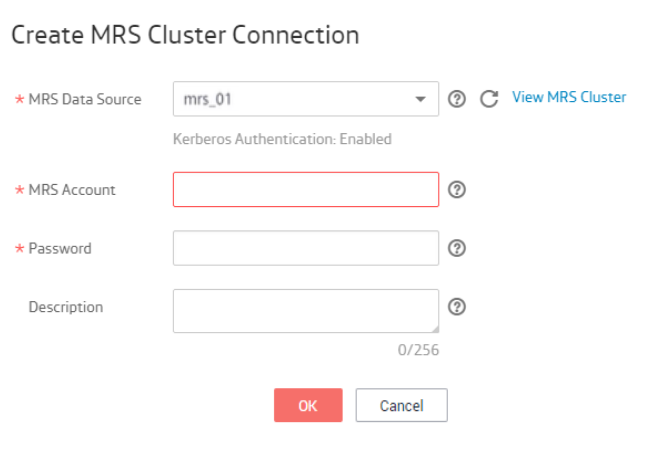
Task: Select the MRS Data Source label
Action: tap(85, 99)
